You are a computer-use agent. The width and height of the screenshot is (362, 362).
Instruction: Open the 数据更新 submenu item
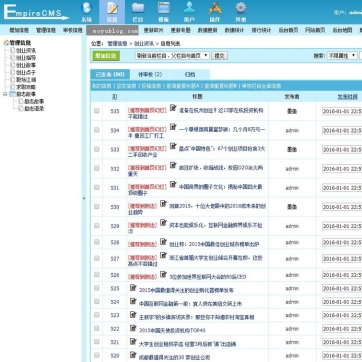click(207, 30)
